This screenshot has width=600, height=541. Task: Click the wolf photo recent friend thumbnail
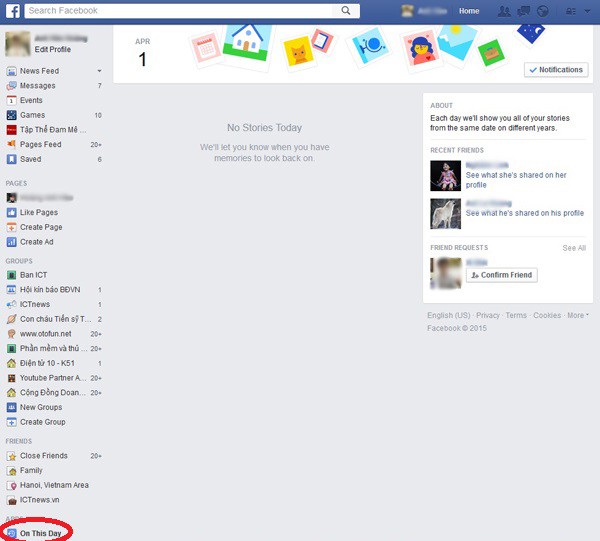tap(445, 213)
